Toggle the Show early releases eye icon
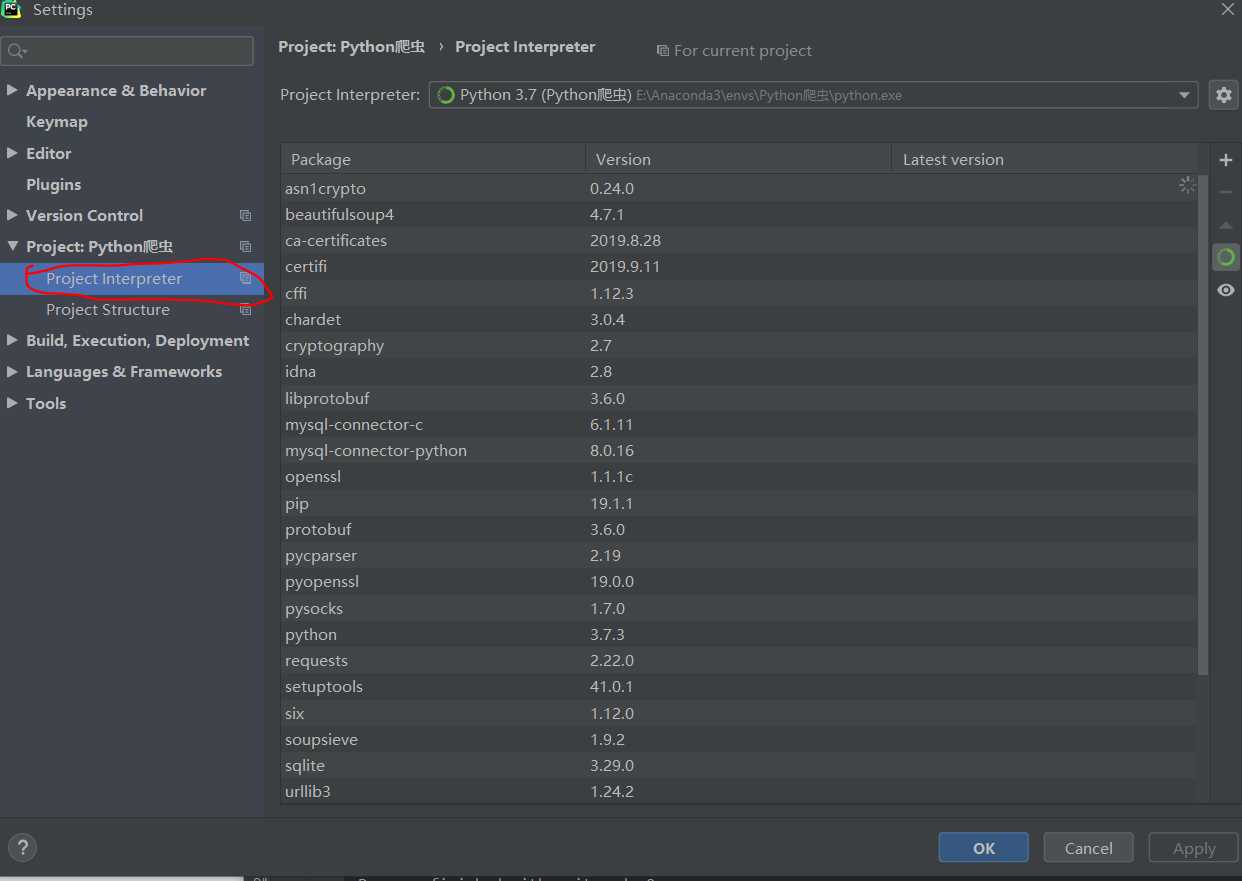 (1226, 290)
